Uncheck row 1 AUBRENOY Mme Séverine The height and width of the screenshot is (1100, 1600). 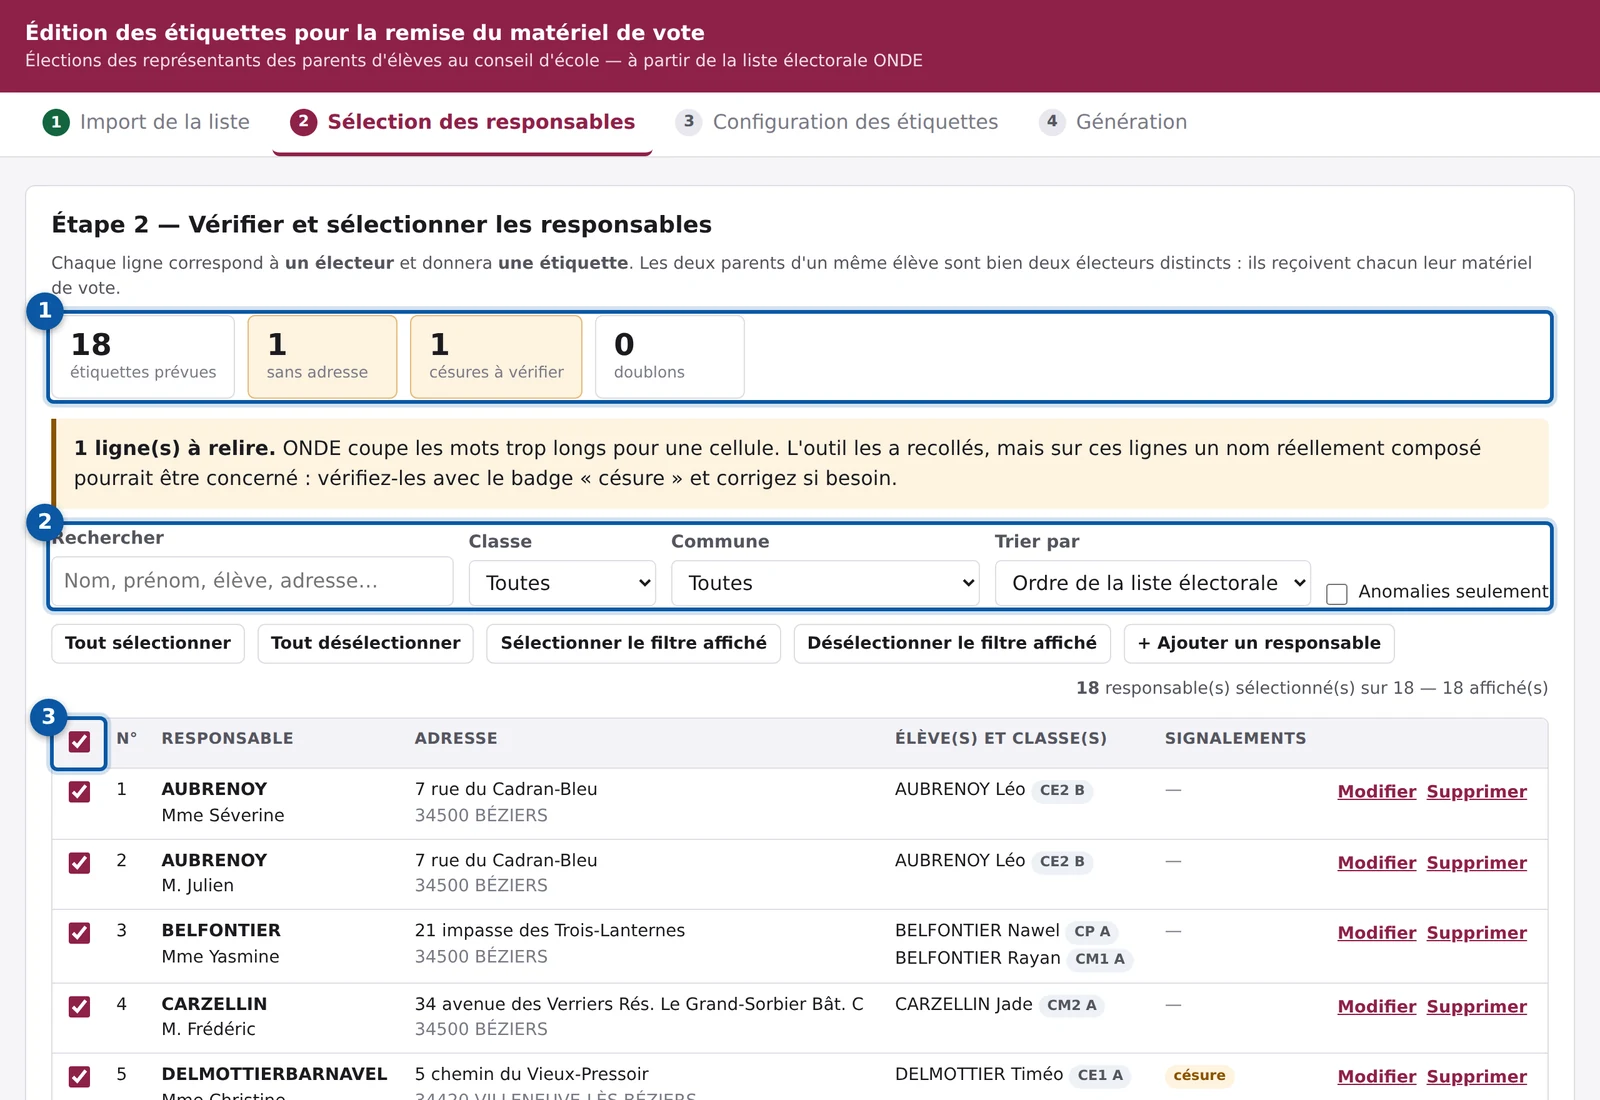[x=79, y=792]
